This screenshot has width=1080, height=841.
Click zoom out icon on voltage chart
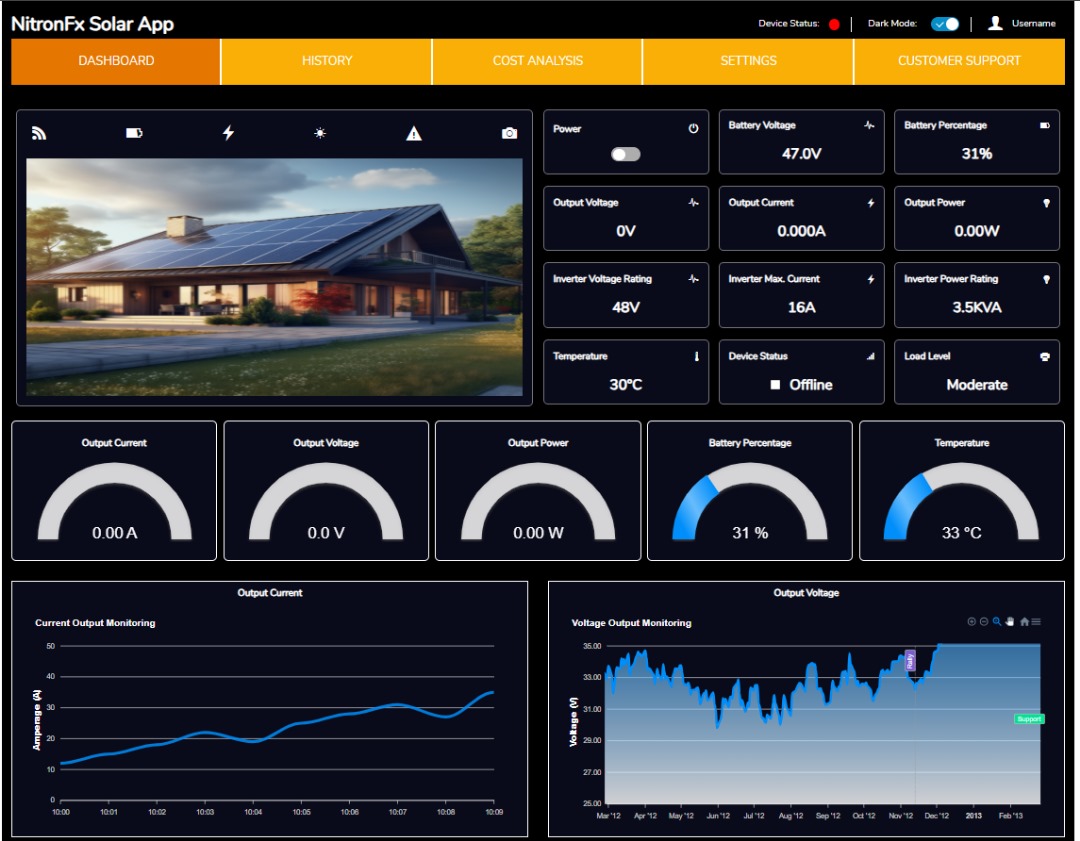pos(984,622)
